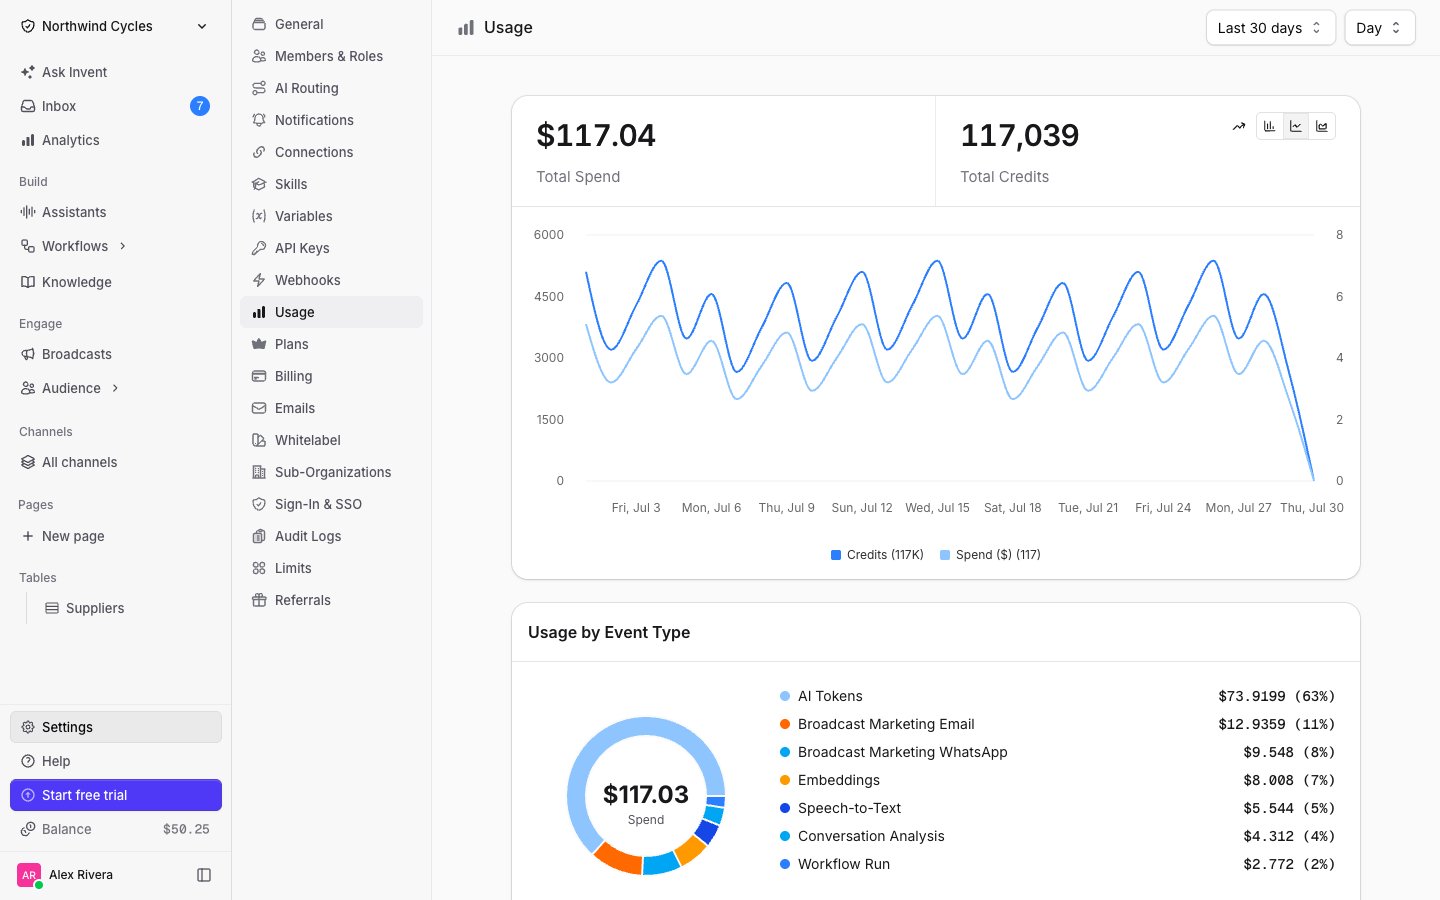Select the Usage settings tab
The width and height of the screenshot is (1440, 900).
[x=331, y=312]
